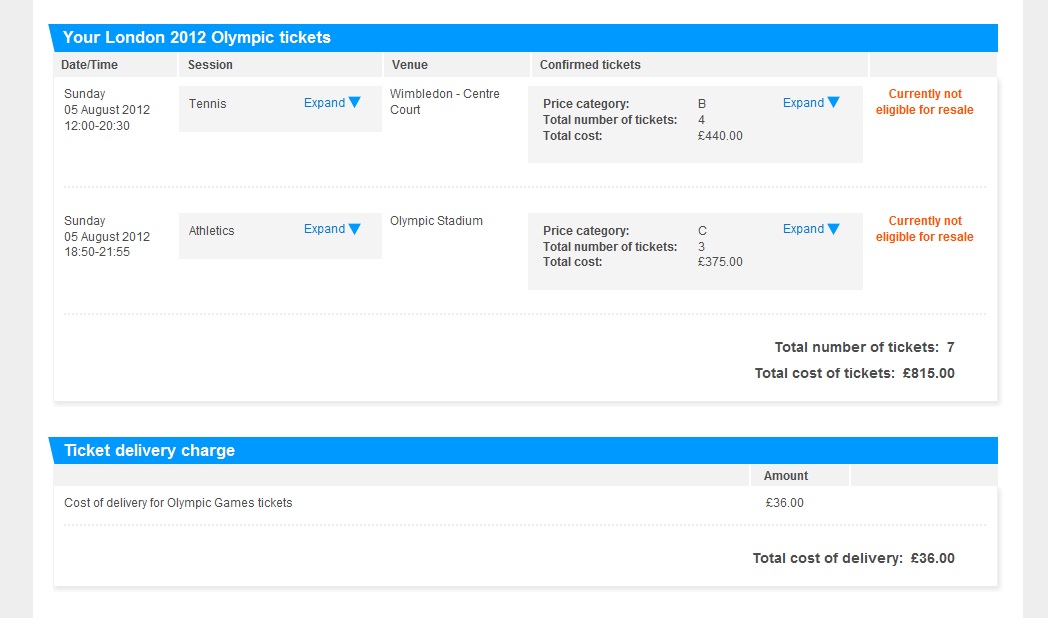The image size is (1048, 618).
Task: Expand confirmed tickets for £440.00 Tennis order
Action: pos(803,103)
